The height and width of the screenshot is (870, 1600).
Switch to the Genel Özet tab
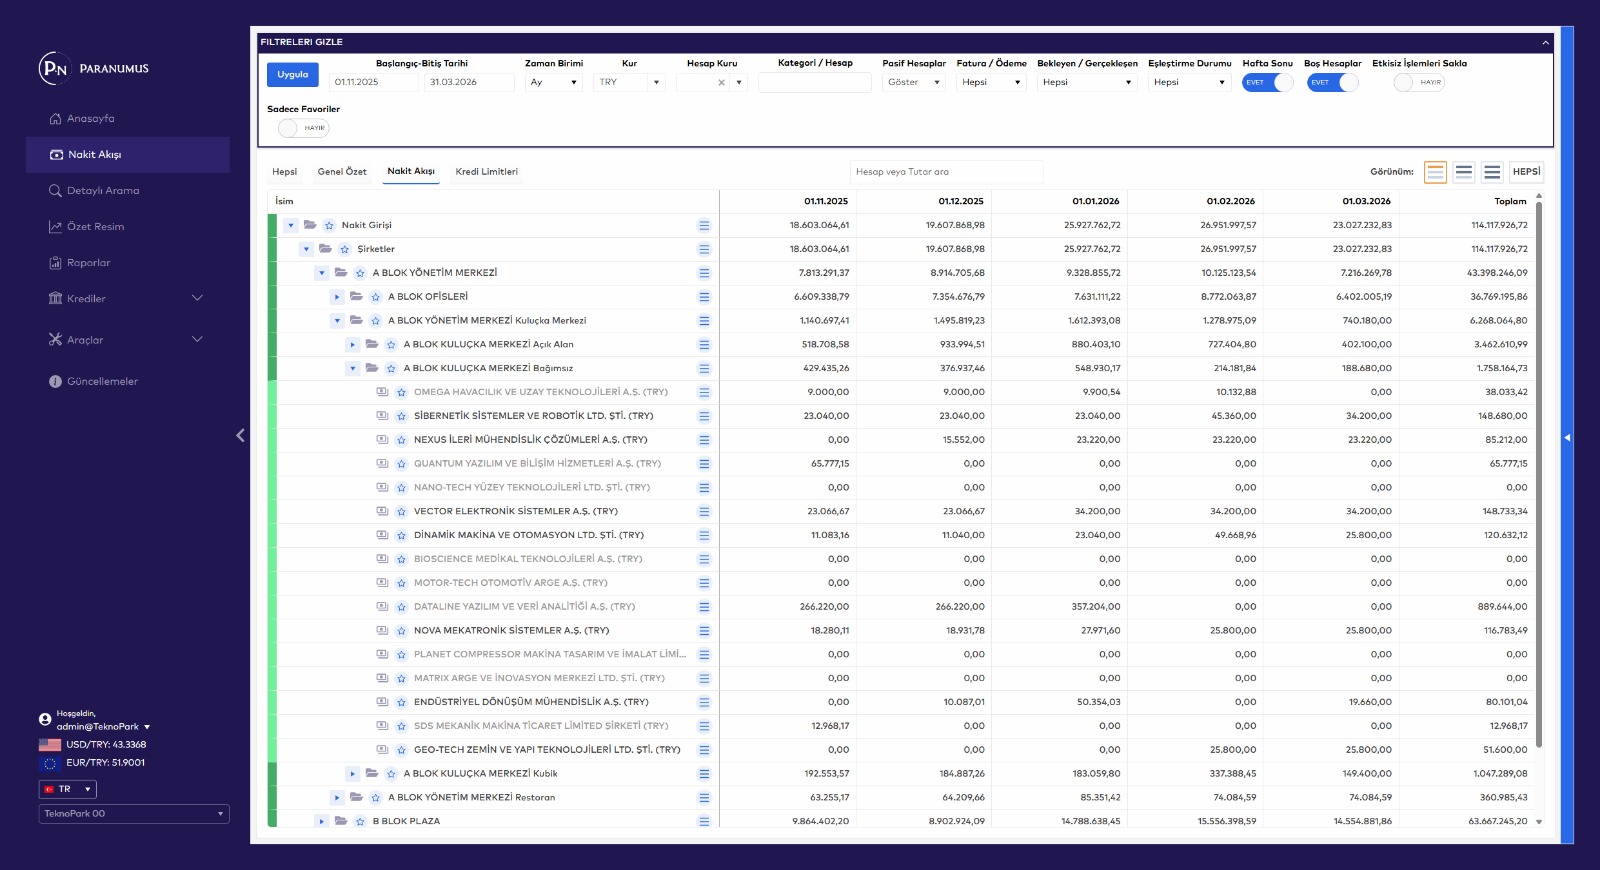pyautogui.click(x=342, y=172)
